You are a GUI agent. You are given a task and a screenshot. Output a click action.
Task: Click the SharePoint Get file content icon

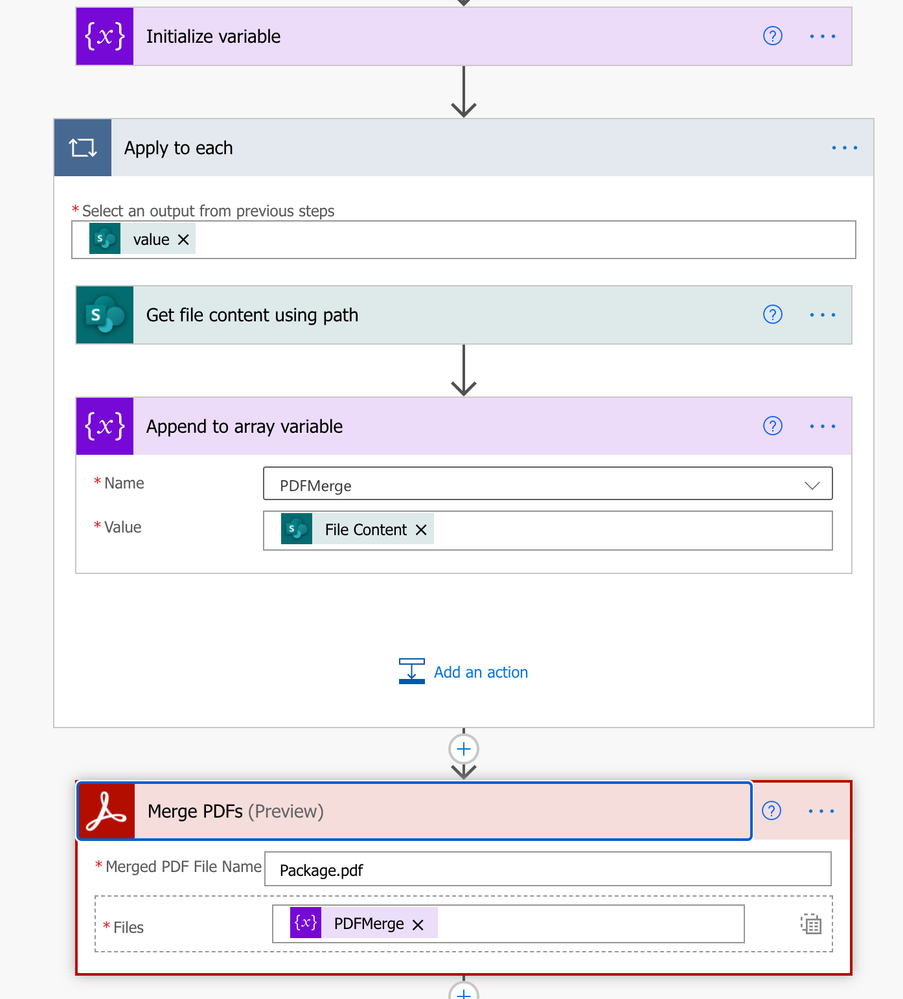(105, 315)
